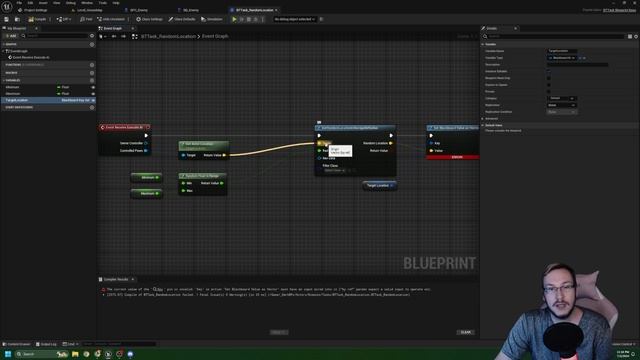
Task: Open Details panel property matrix grid icon
Action: pyautogui.click(x=630, y=36)
